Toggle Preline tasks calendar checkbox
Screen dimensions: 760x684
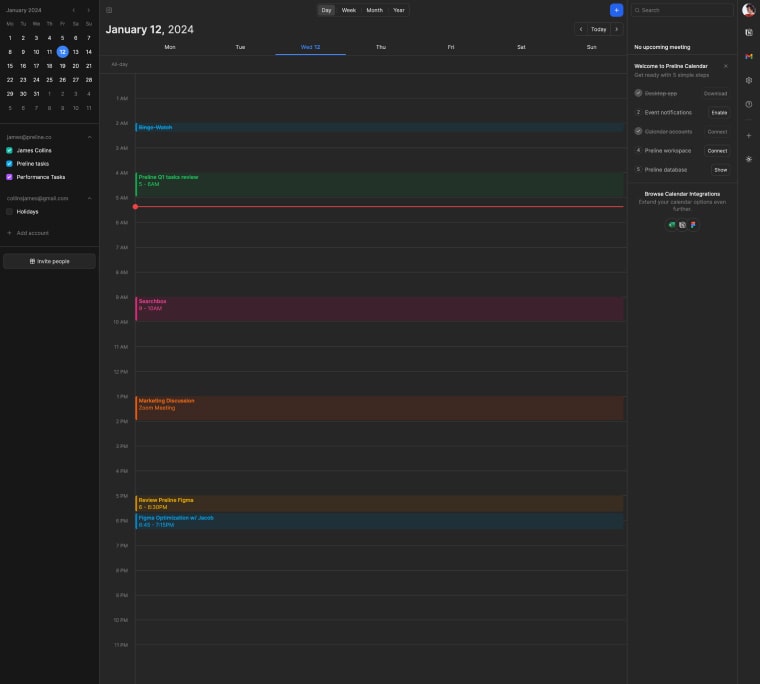point(9,164)
